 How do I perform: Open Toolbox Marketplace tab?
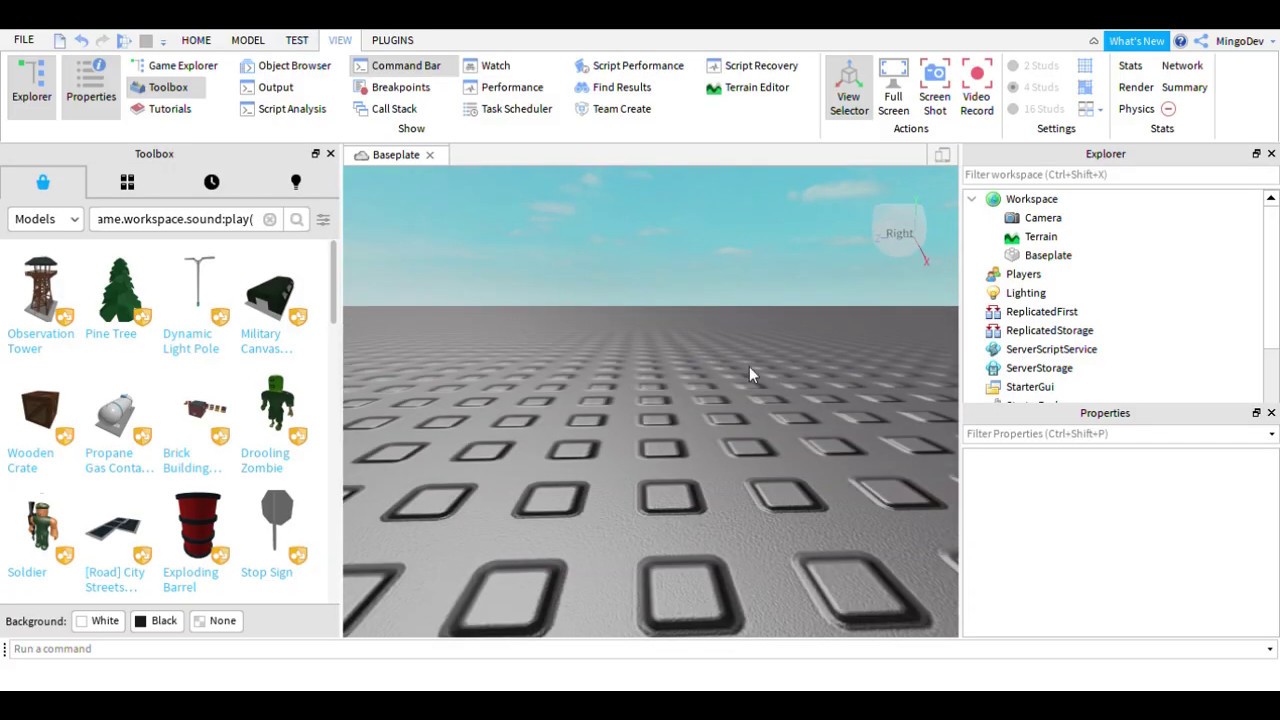point(43,182)
